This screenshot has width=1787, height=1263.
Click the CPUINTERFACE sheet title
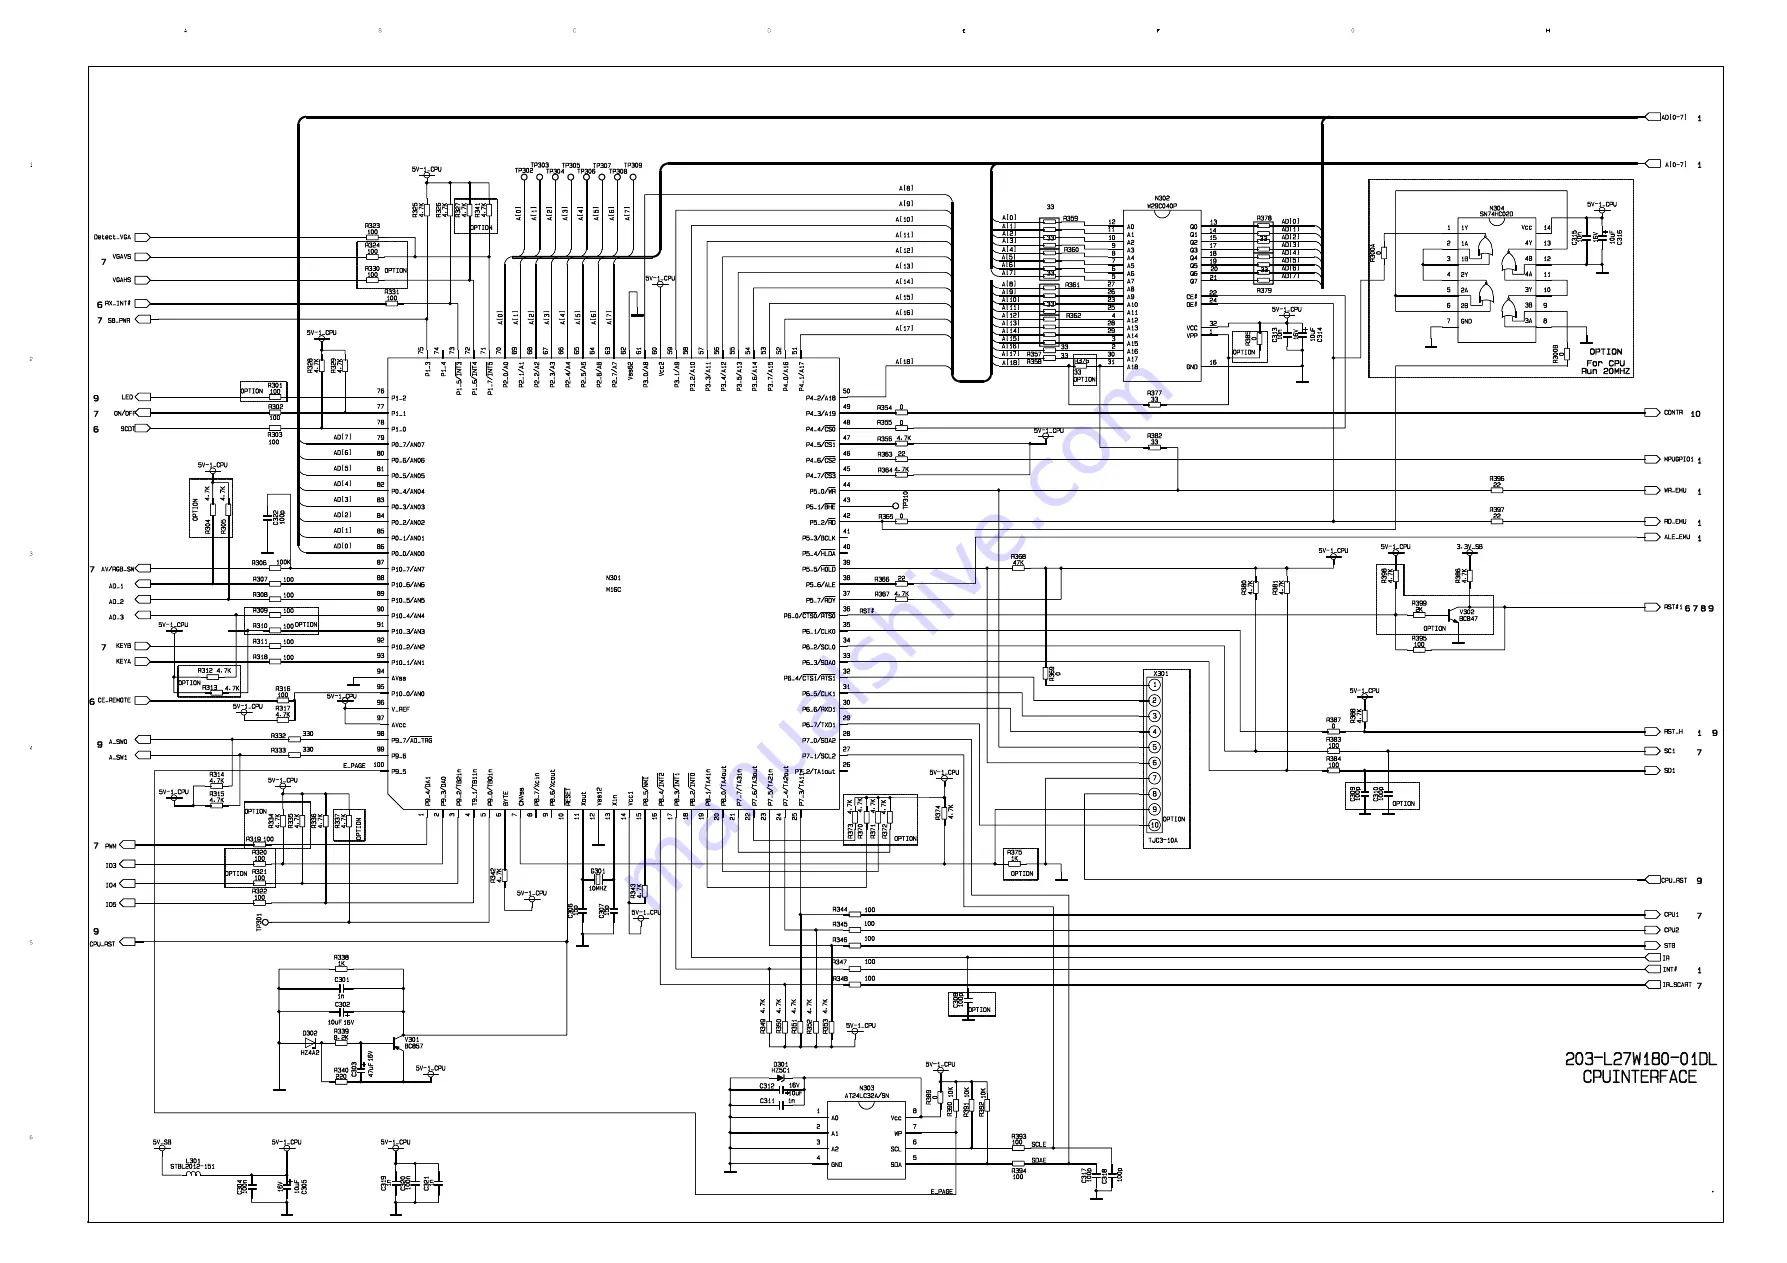point(1640,1077)
